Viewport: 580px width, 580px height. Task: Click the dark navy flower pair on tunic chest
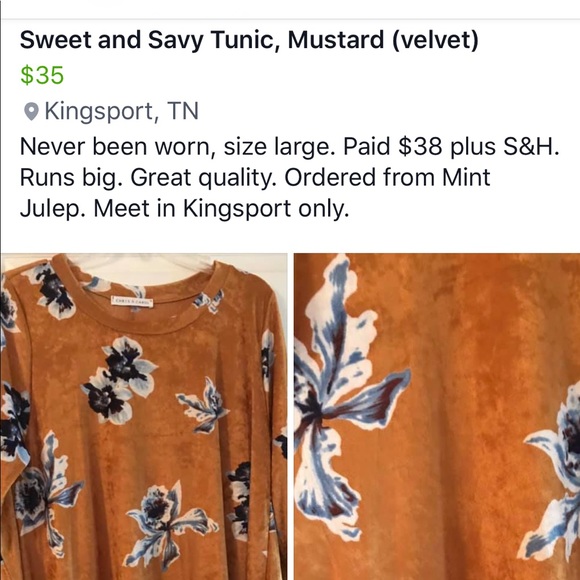click(x=119, y=381)
